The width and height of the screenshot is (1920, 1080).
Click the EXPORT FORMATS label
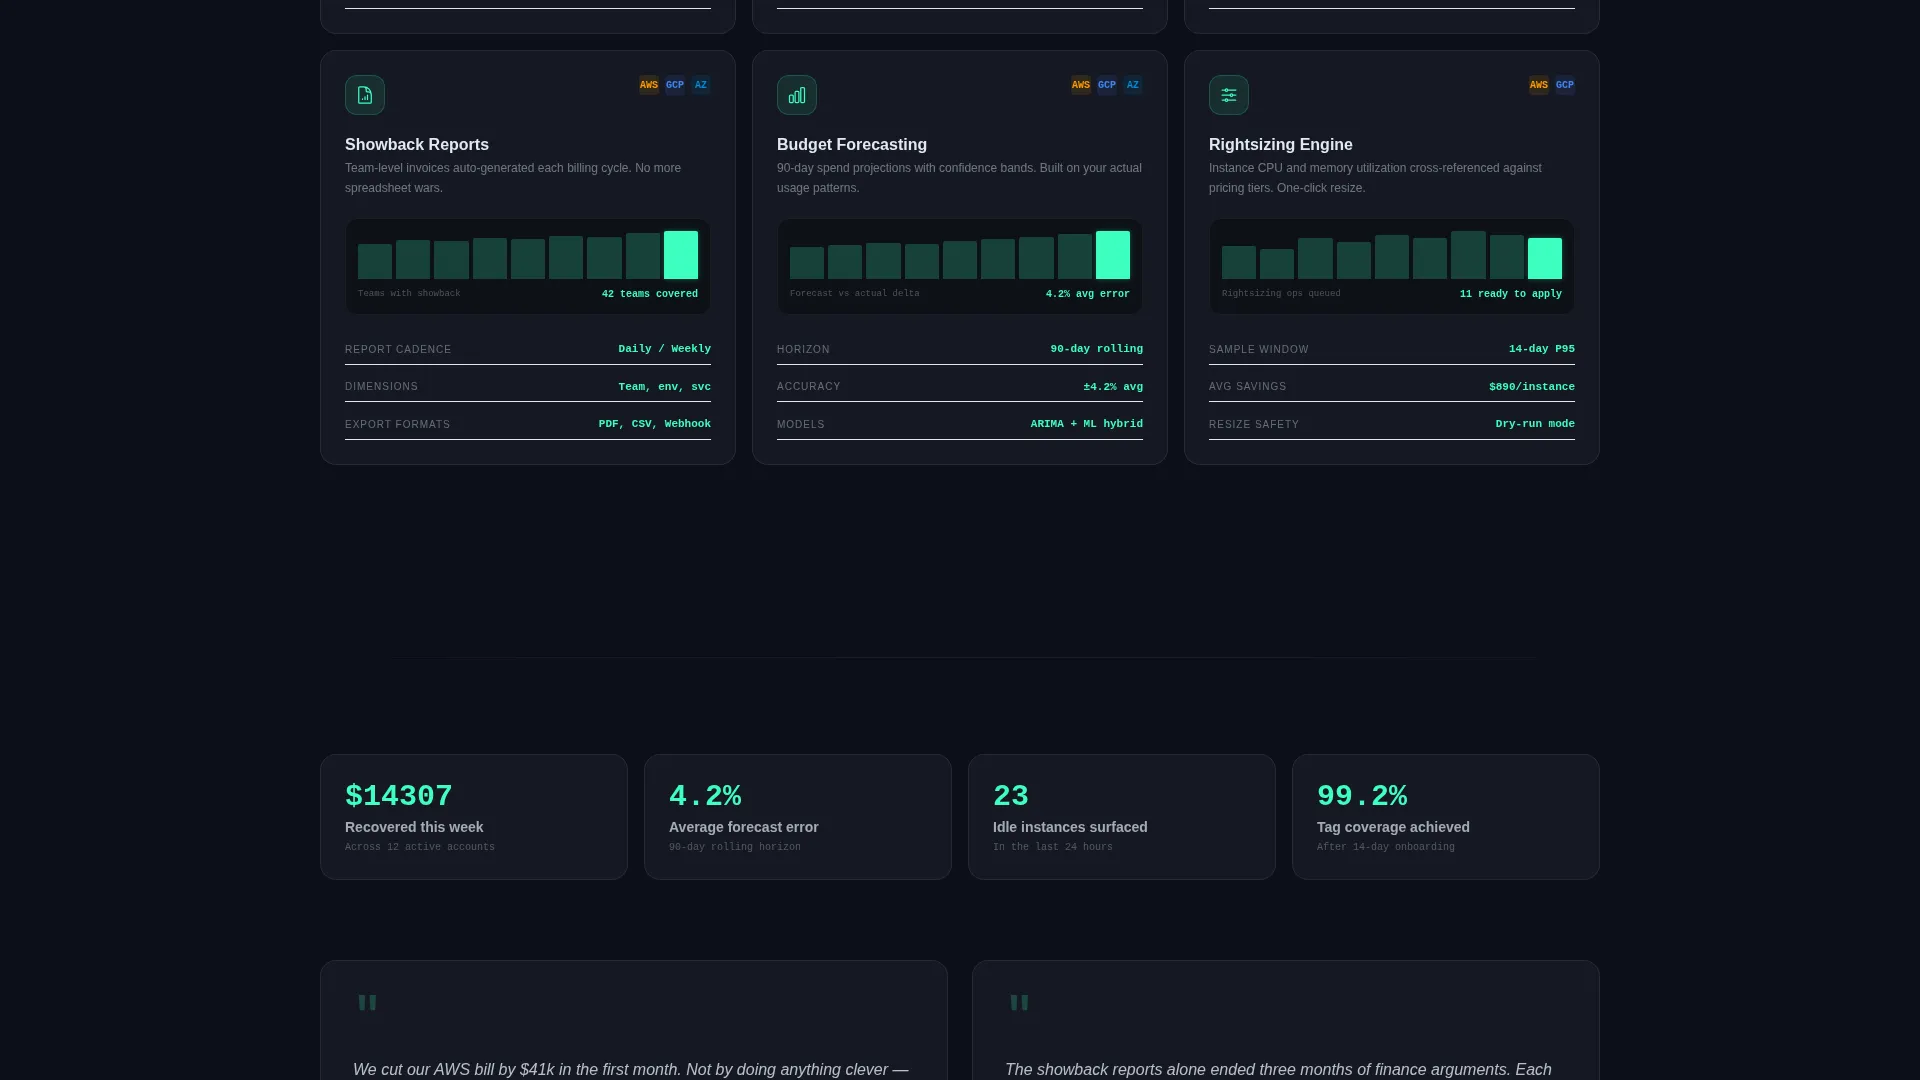coord(398,425)
